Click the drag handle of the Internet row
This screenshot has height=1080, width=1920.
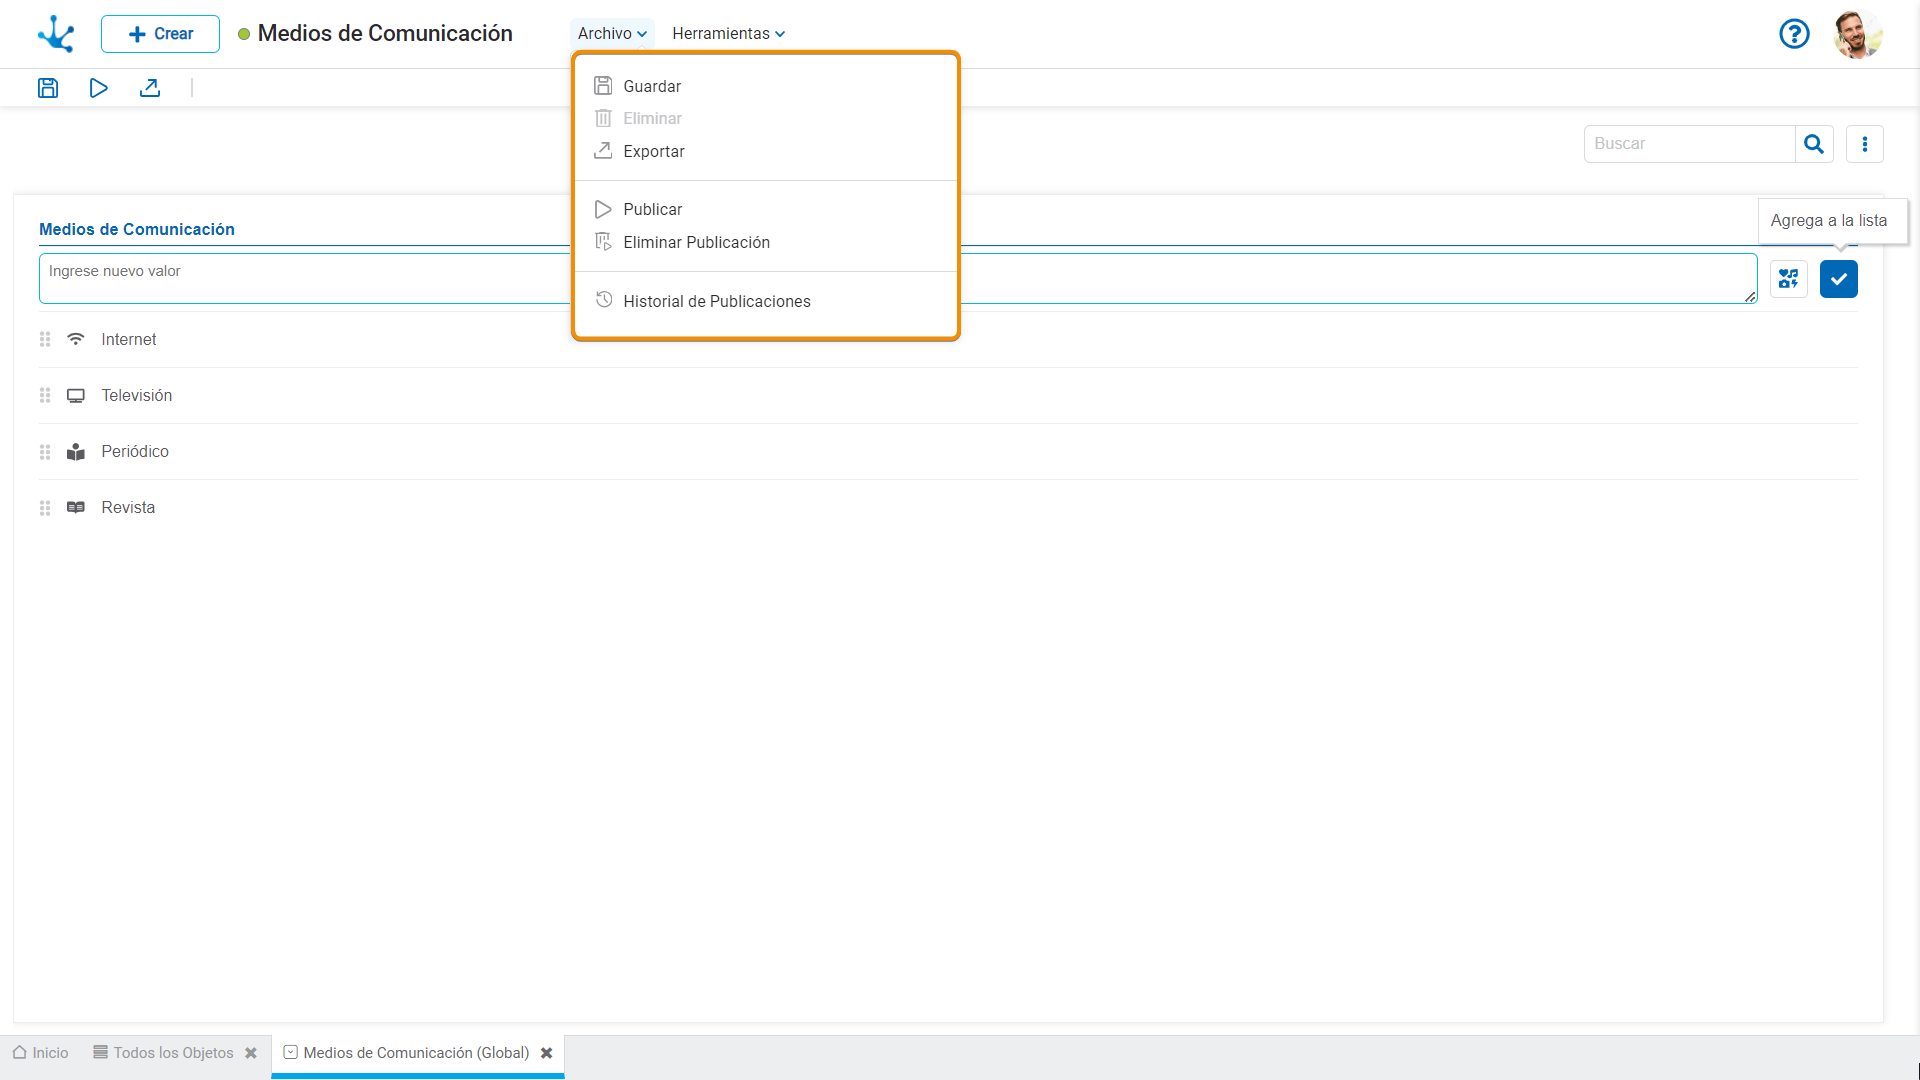[x=45, y=340]
